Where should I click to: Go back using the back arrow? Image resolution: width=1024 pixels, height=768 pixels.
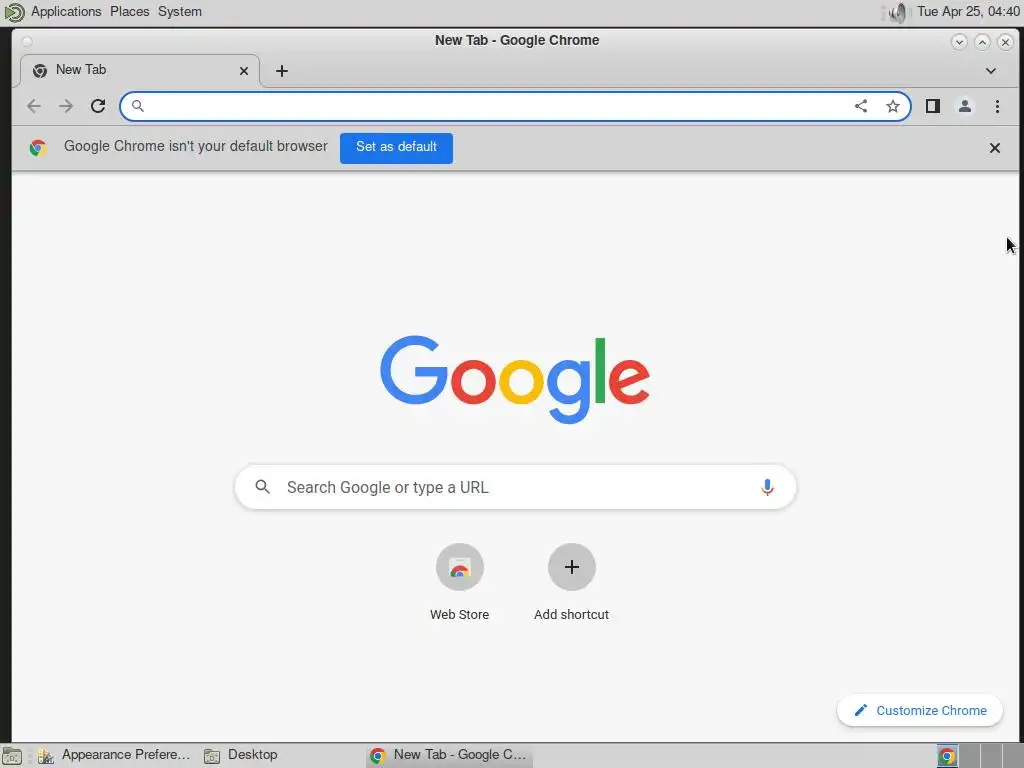34,106
